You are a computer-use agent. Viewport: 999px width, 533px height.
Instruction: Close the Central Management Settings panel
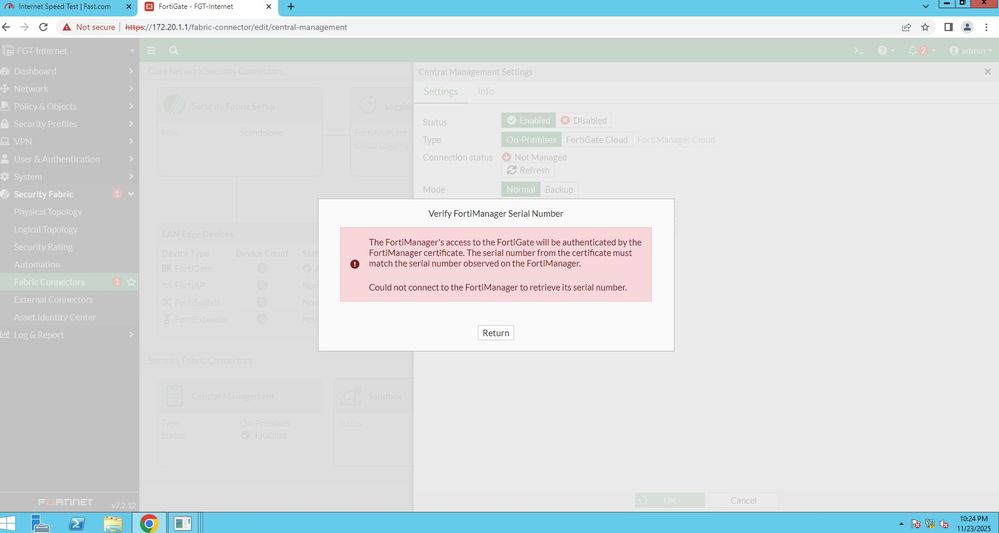[x=988, y=72]
